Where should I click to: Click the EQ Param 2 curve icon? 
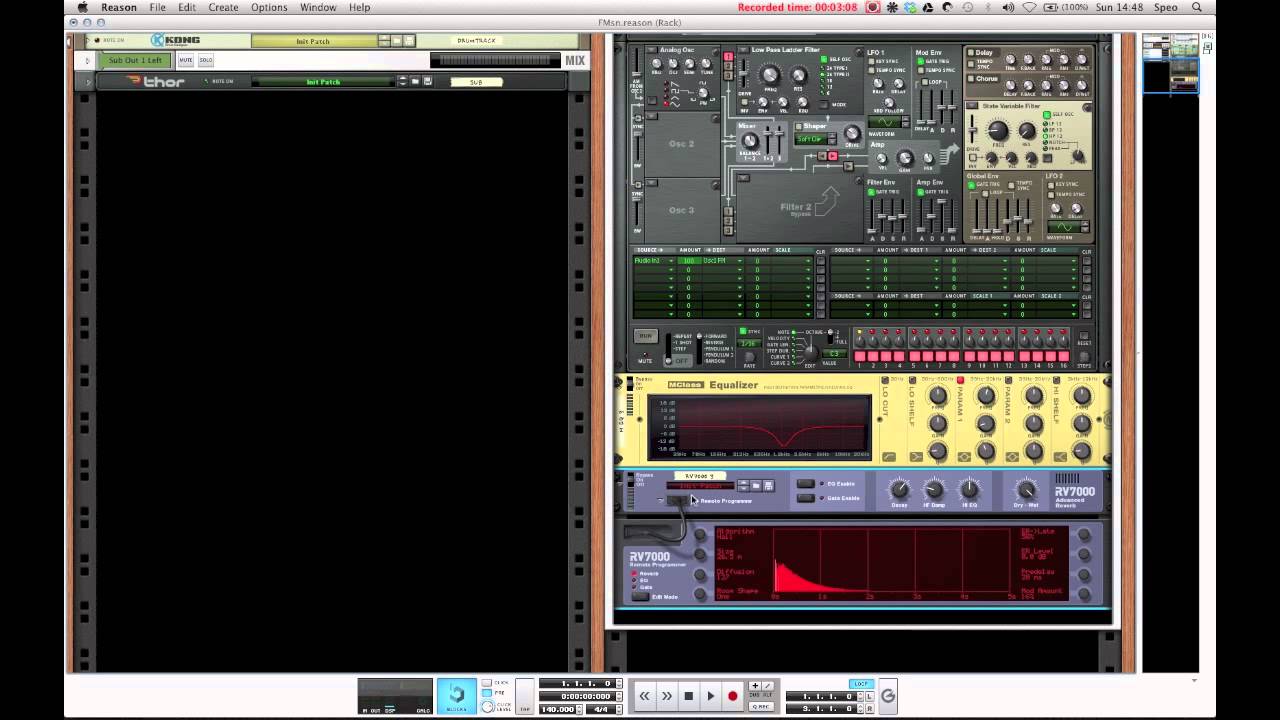[1012, 457]
